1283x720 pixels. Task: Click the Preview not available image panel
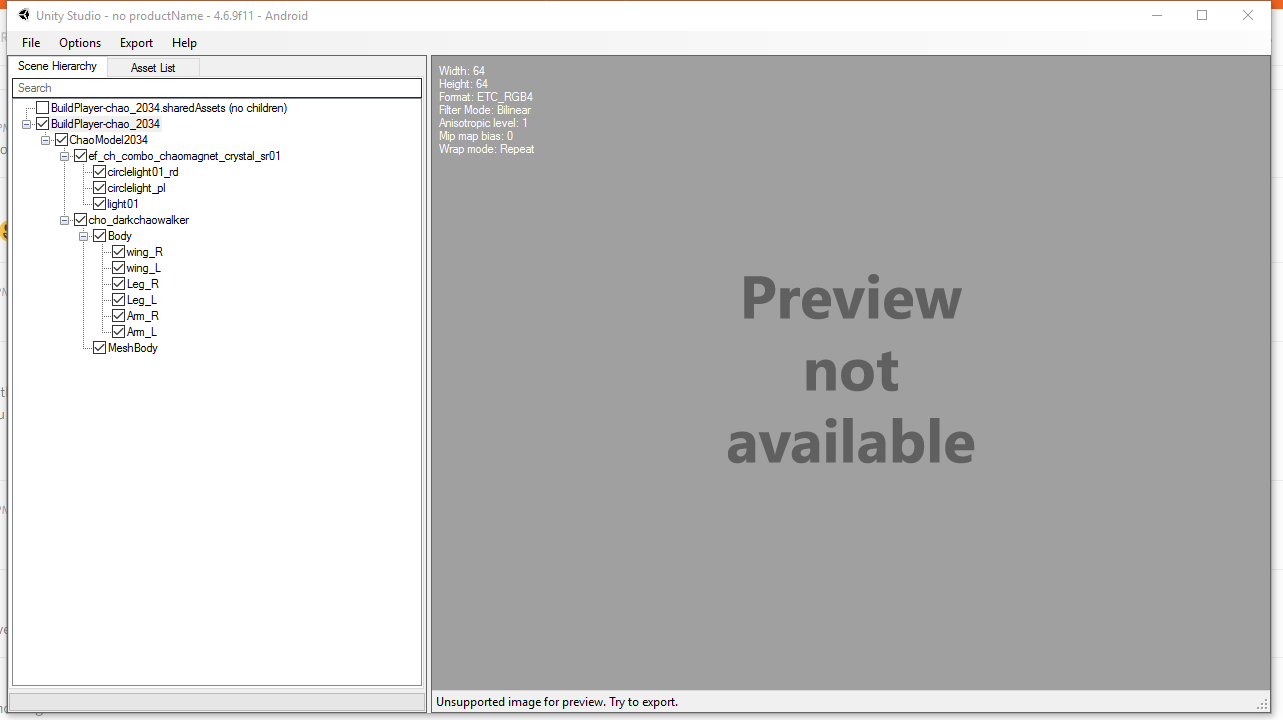point(850,372)
